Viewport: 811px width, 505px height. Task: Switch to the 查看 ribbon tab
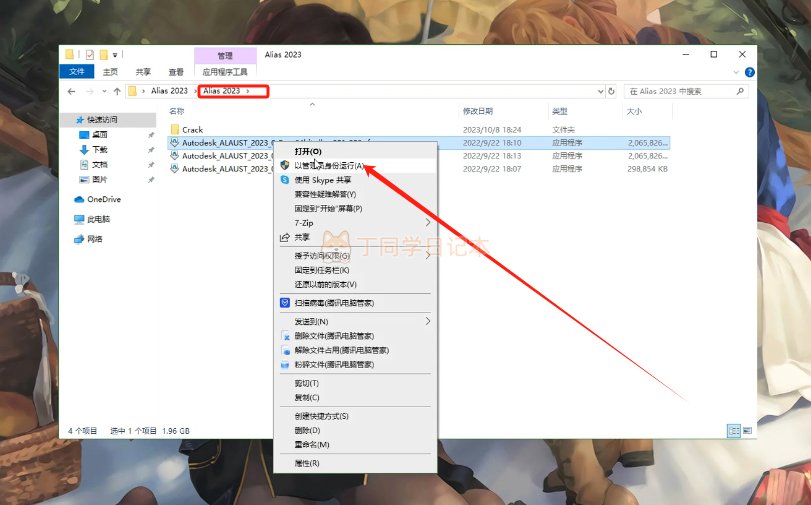tap(176, 72)
